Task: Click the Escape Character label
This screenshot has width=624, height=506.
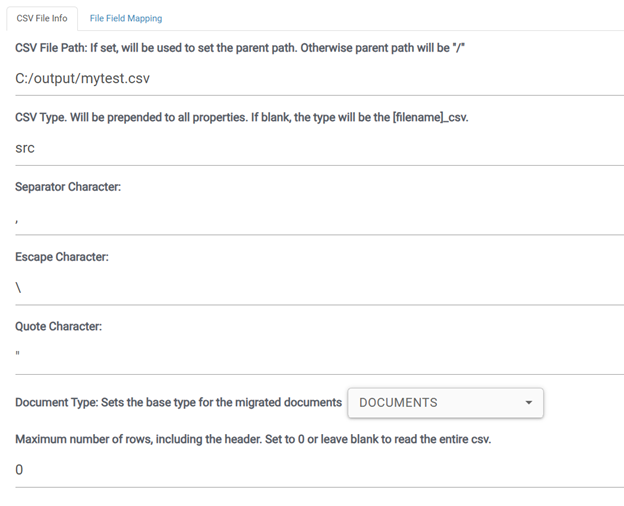Action: pyautogui.click(x=62, y=257)
